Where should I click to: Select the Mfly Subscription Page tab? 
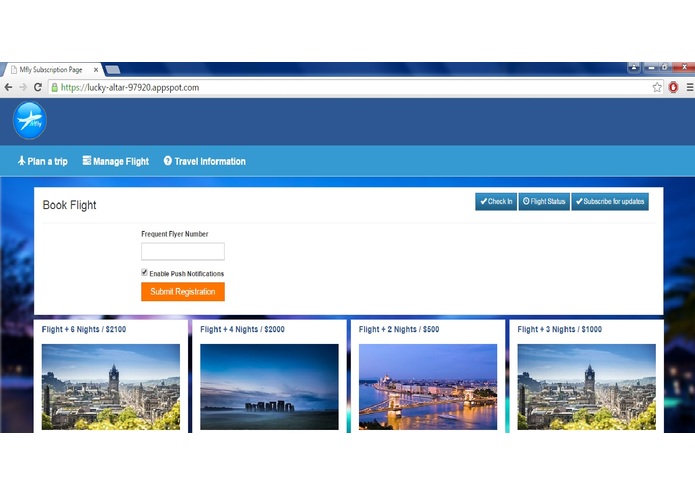[x=51, y=70]
